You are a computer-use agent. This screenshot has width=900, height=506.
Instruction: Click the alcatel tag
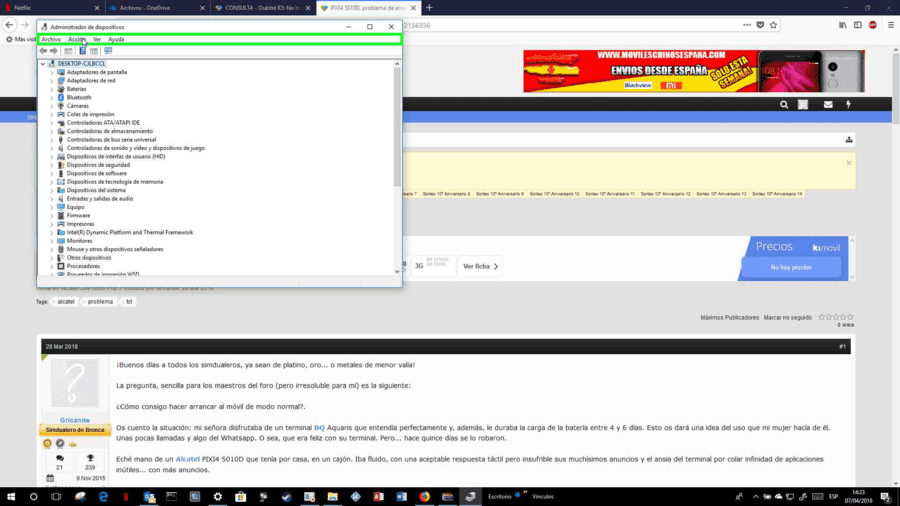click(x=66, y=302)
